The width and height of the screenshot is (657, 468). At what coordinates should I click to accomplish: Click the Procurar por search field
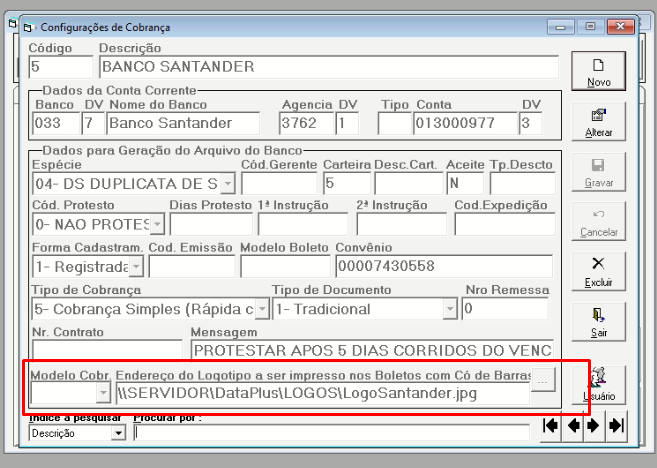point(332,433)
